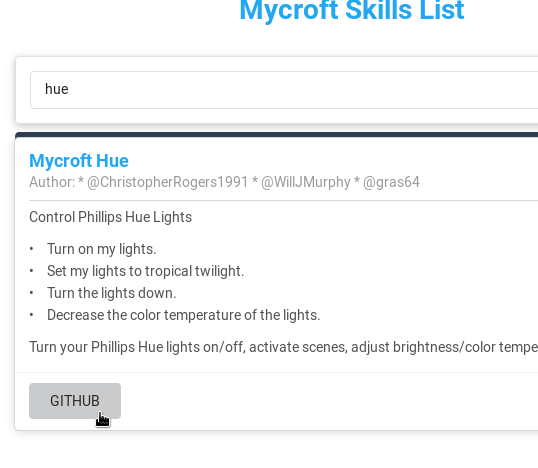Select the @gras64 author name
The image size is (538, 468).
pos(391,182)
